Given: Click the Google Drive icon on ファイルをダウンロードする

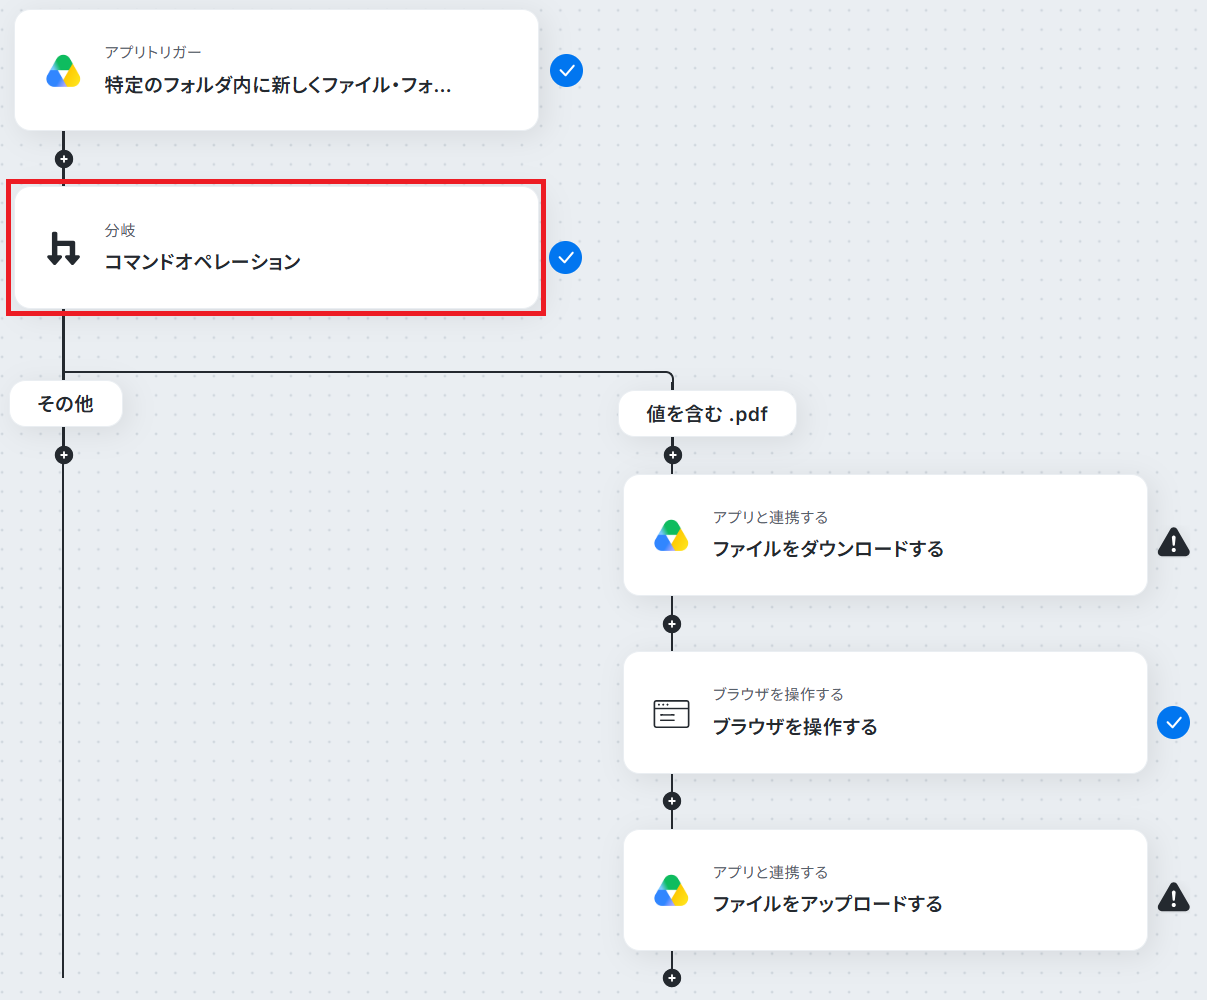Looking at the screenshot, I should (x=671, y=536).
